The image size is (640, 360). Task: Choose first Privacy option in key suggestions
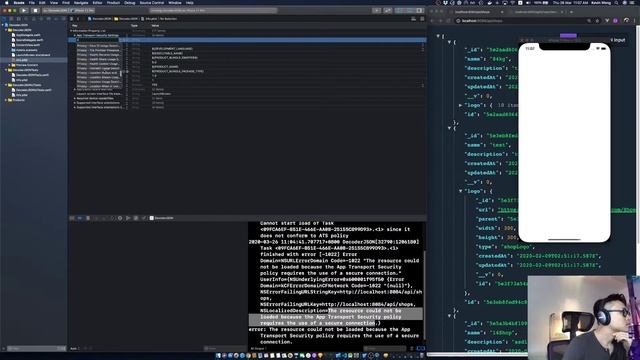point(98,46)
